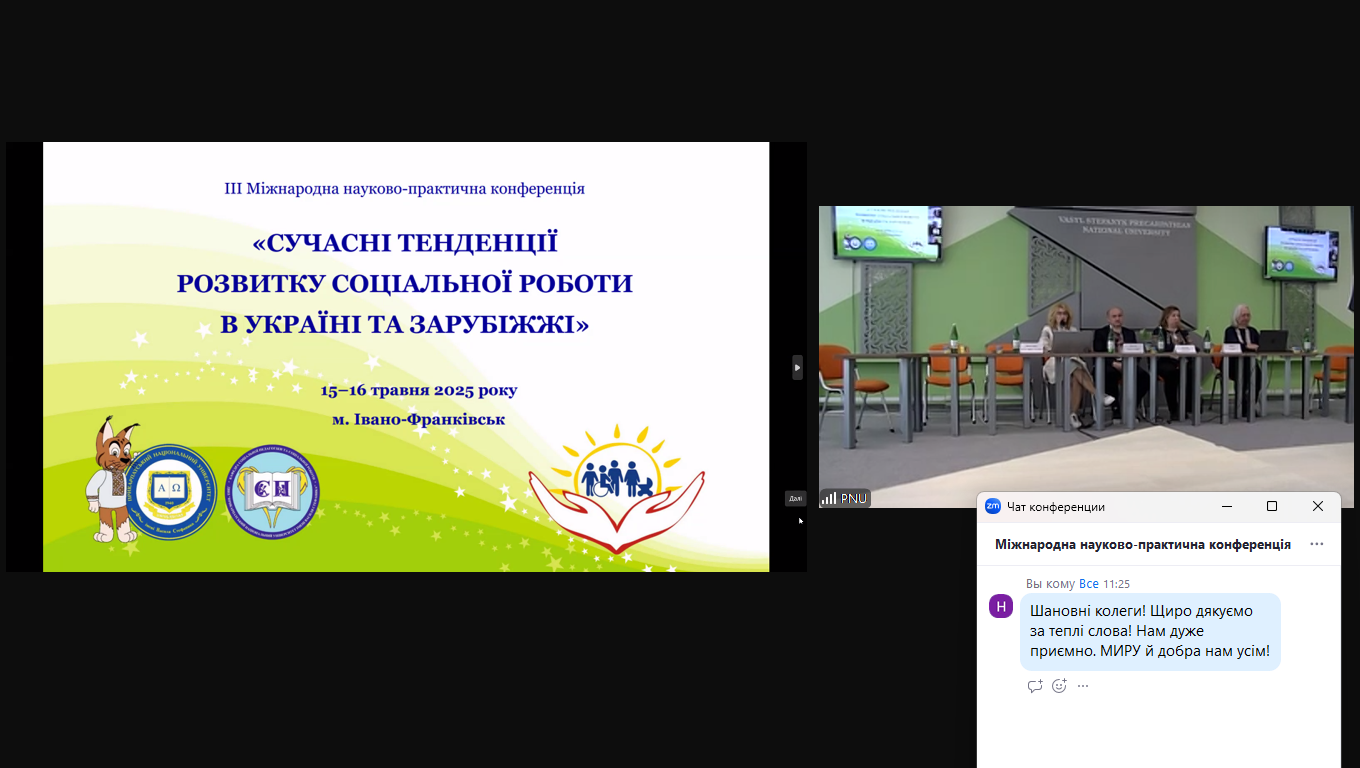Click the Zoom logo icon in the chat title bar
Screen dimensions: 1360x768
click(994, 507)
